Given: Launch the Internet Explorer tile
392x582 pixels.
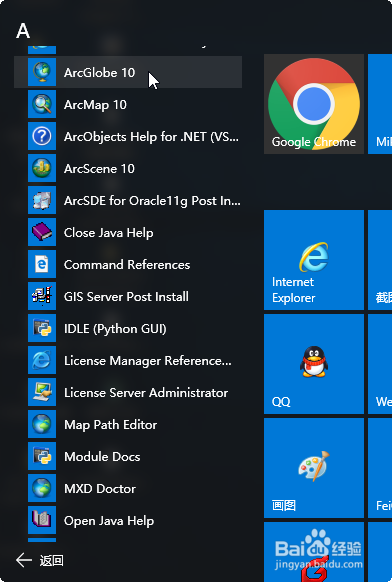Looking at the screenshot, I should (314, 260).
